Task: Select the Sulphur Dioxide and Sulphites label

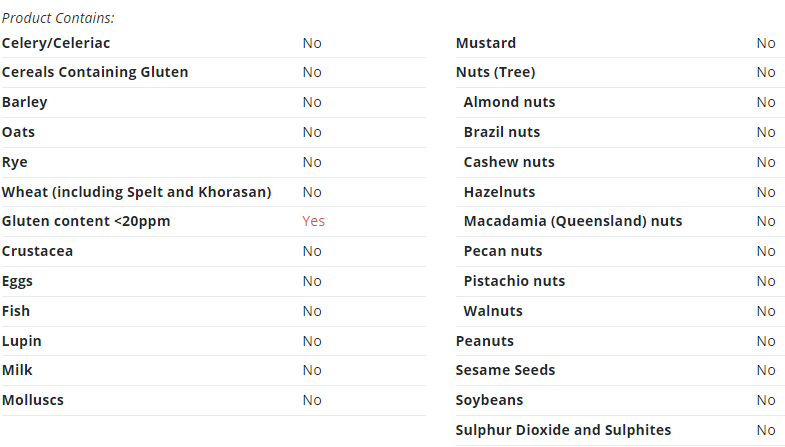Action: [x=563, y=430]
